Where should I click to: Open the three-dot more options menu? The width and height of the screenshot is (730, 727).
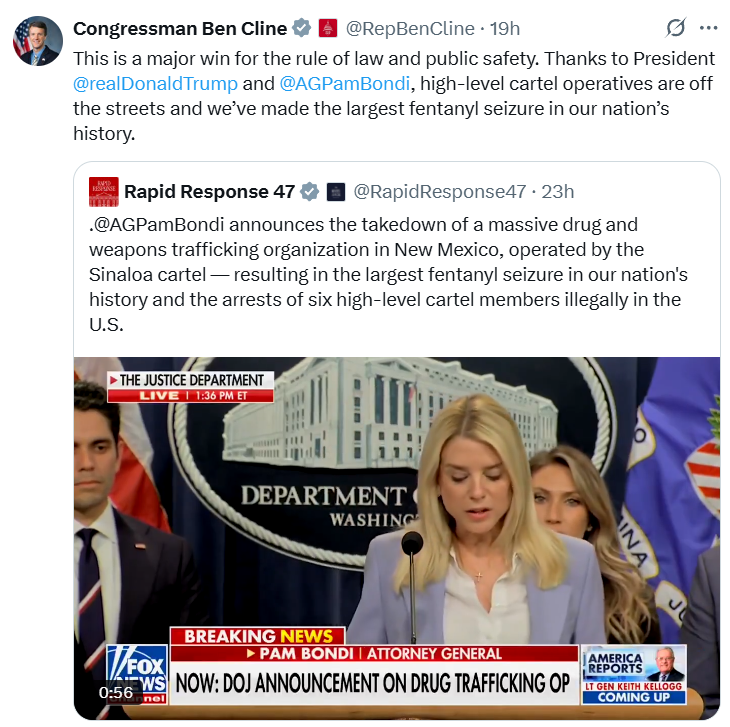click(x=708, y=28)
